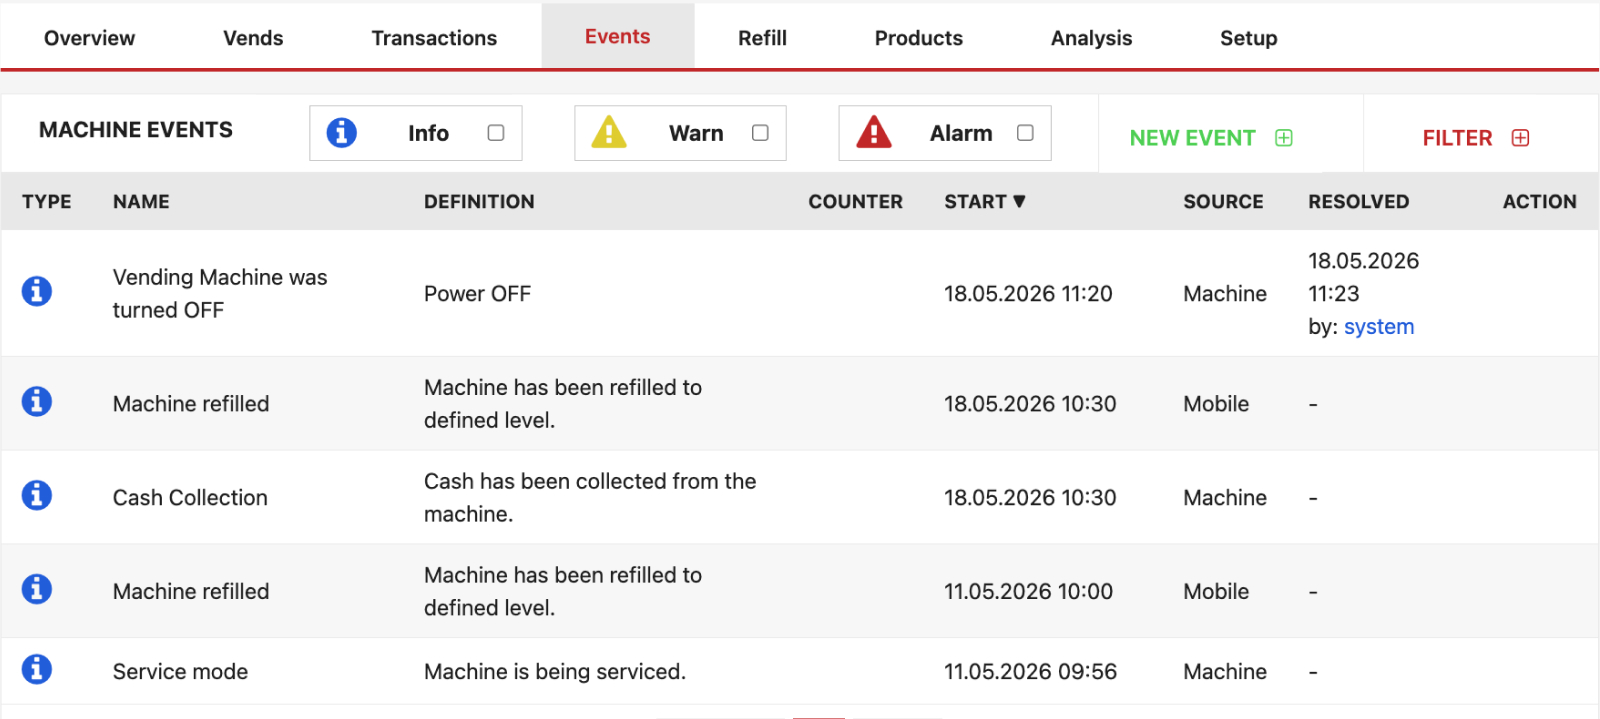The width and height of the screenshot is (1600, 719).
Task: Click the TYPE column header
Action: point(47,201)
